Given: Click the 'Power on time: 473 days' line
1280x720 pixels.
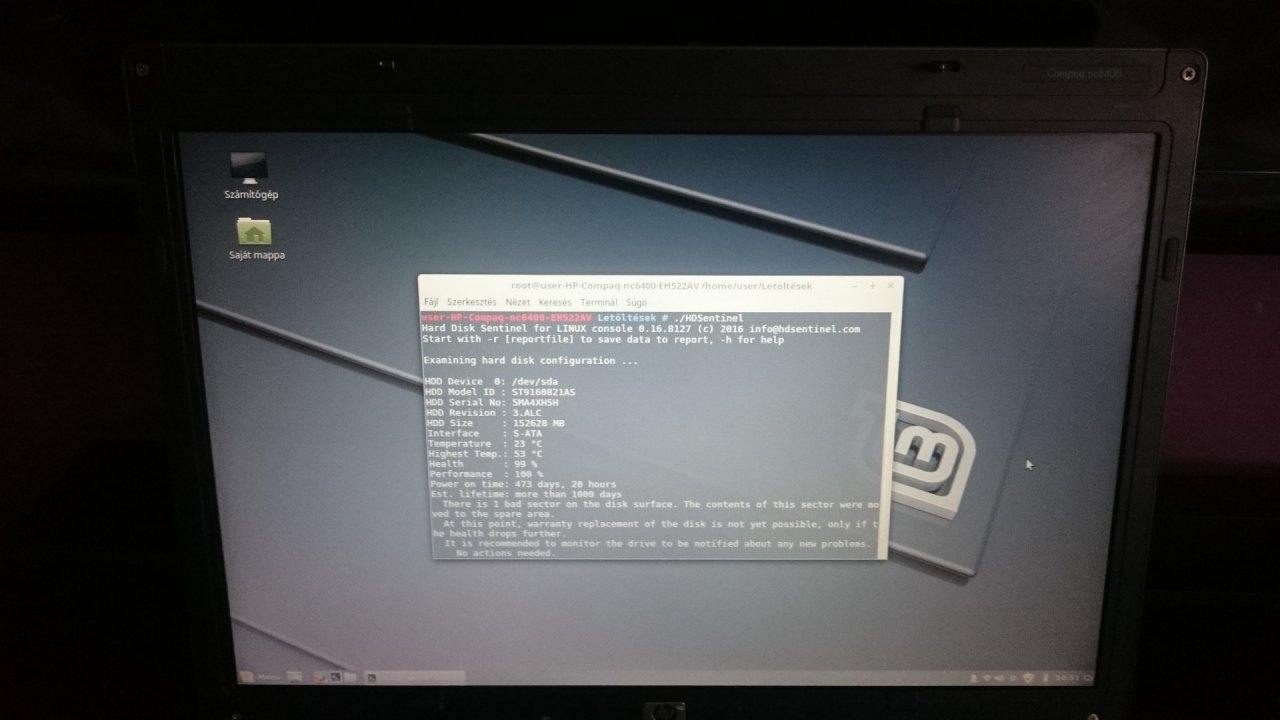Looking at the screenshot, I should pyautogui.click(x=523, y=484).
